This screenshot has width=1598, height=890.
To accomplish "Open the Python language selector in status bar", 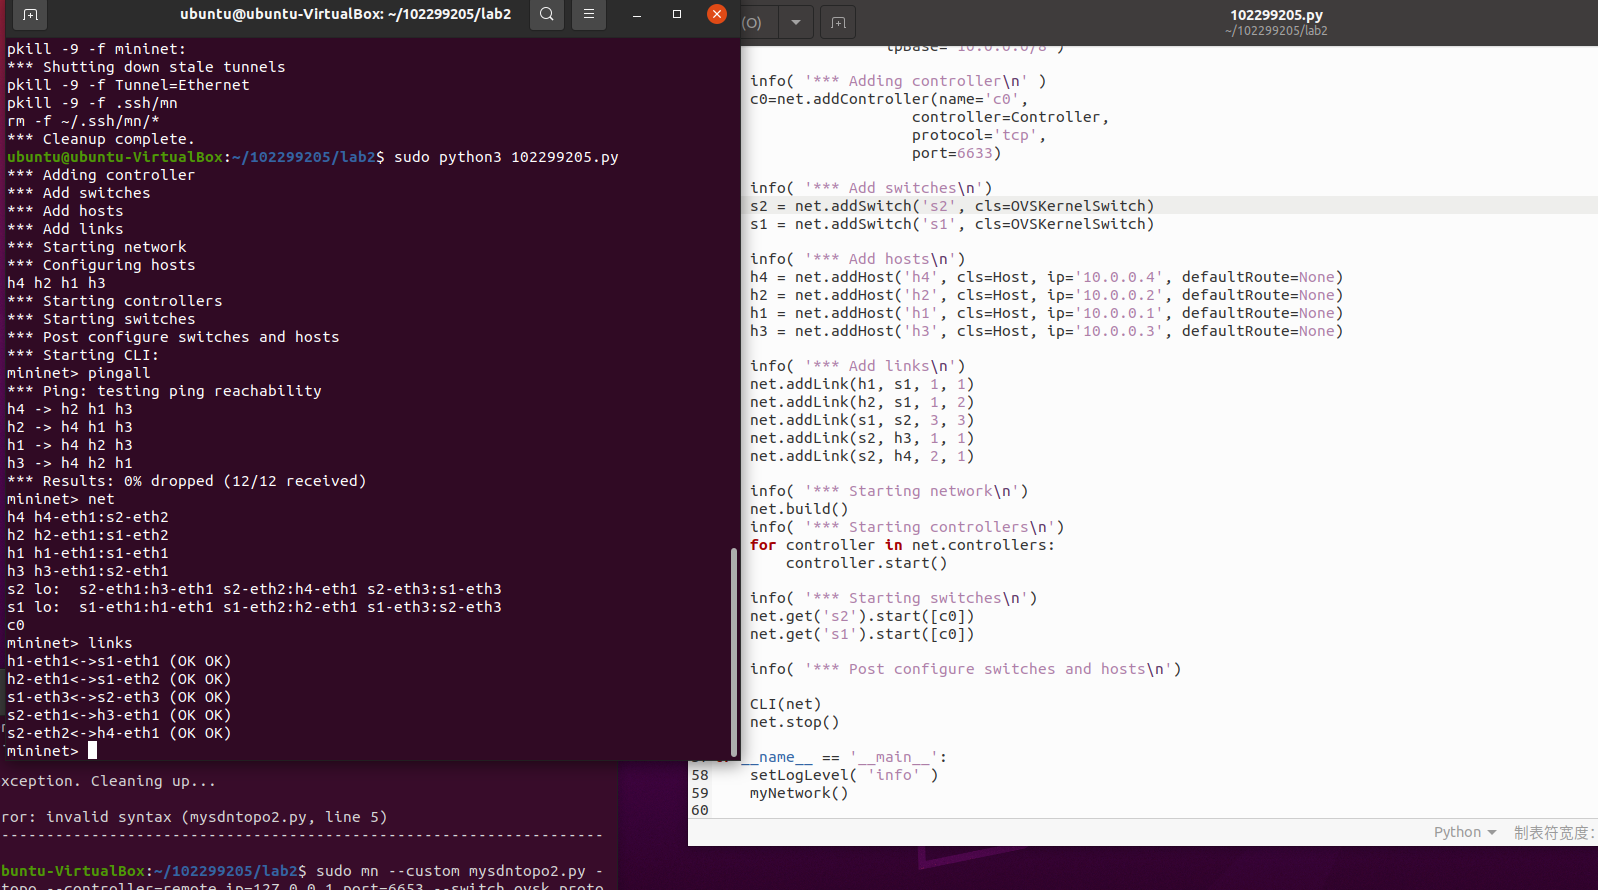I will tap(1465, 832).
